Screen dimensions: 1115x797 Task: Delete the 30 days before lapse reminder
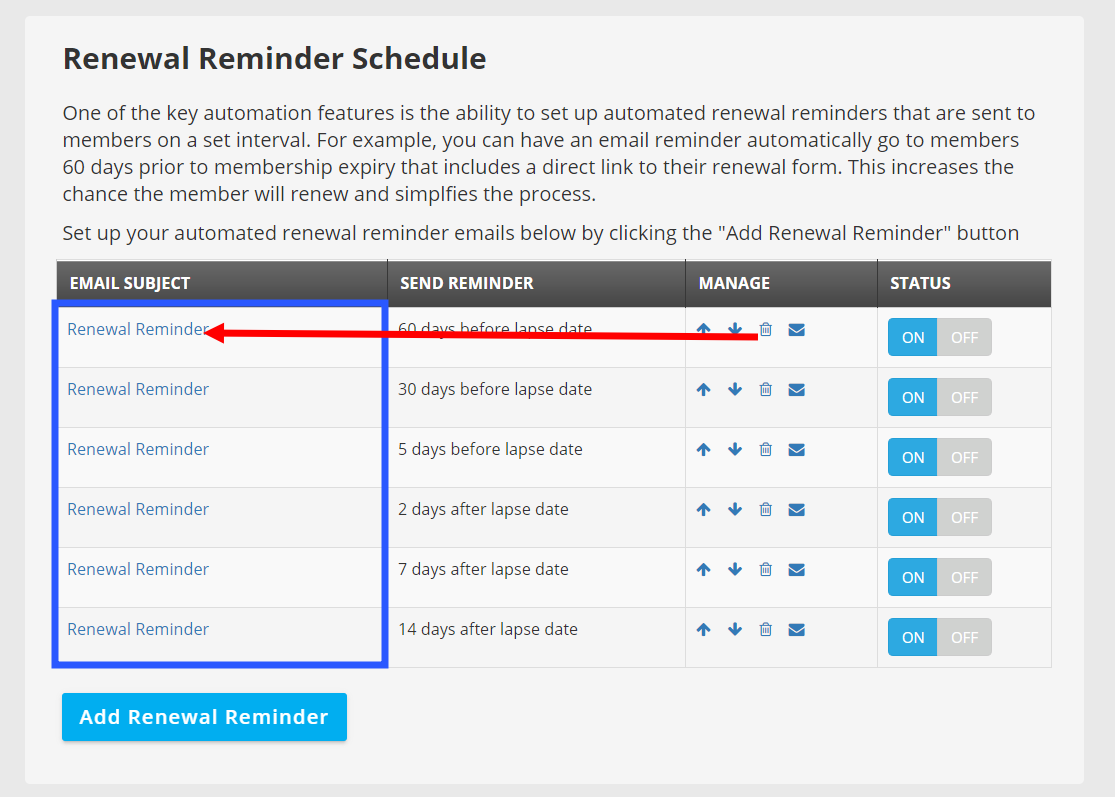click(766, 390)
